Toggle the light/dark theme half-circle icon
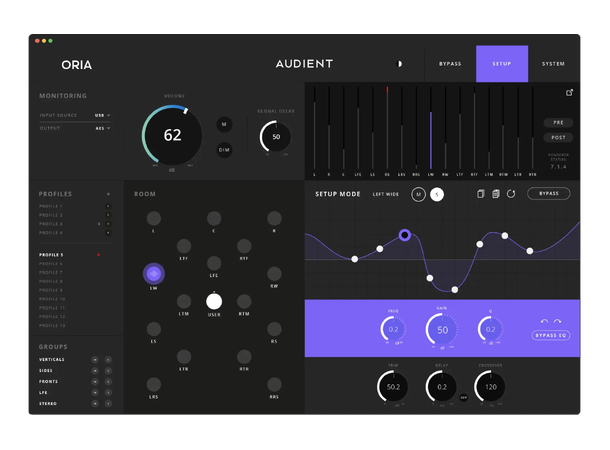 [399, 64]
